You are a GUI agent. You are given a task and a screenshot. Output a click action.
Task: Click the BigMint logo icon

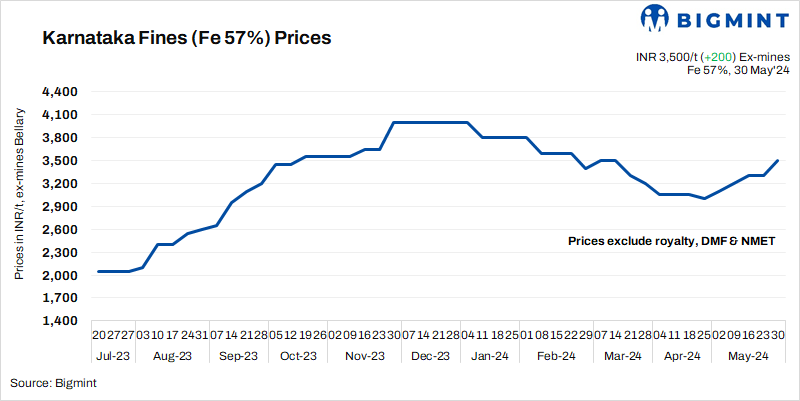pos(655,17)
